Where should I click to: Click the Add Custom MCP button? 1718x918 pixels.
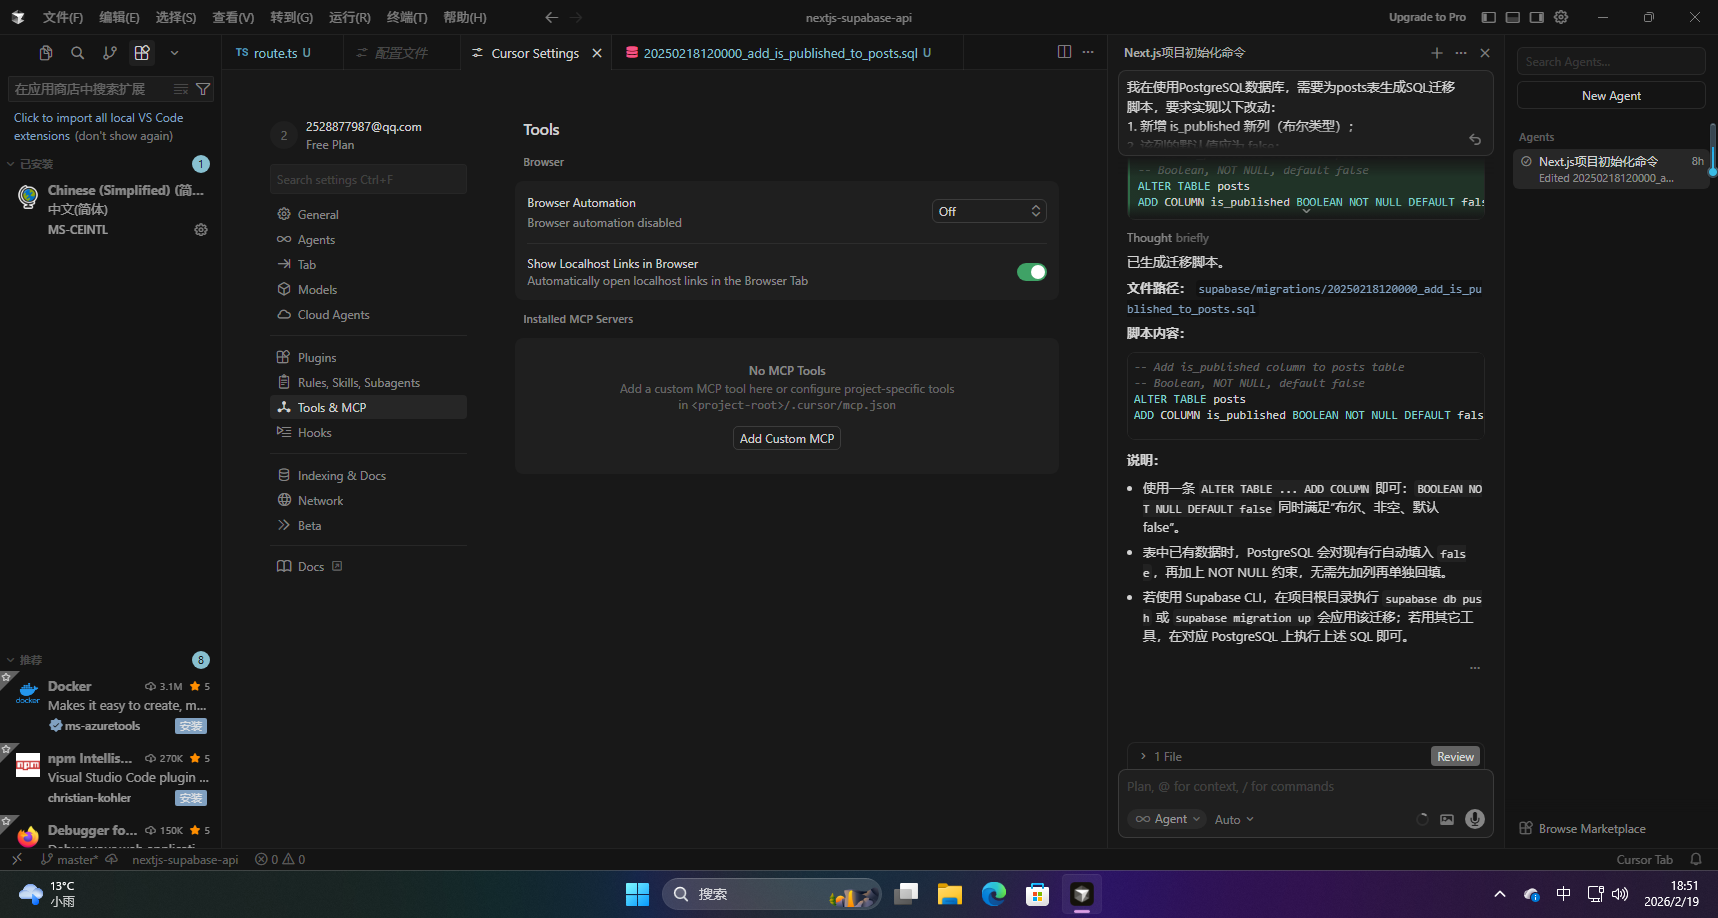point(787,439)
